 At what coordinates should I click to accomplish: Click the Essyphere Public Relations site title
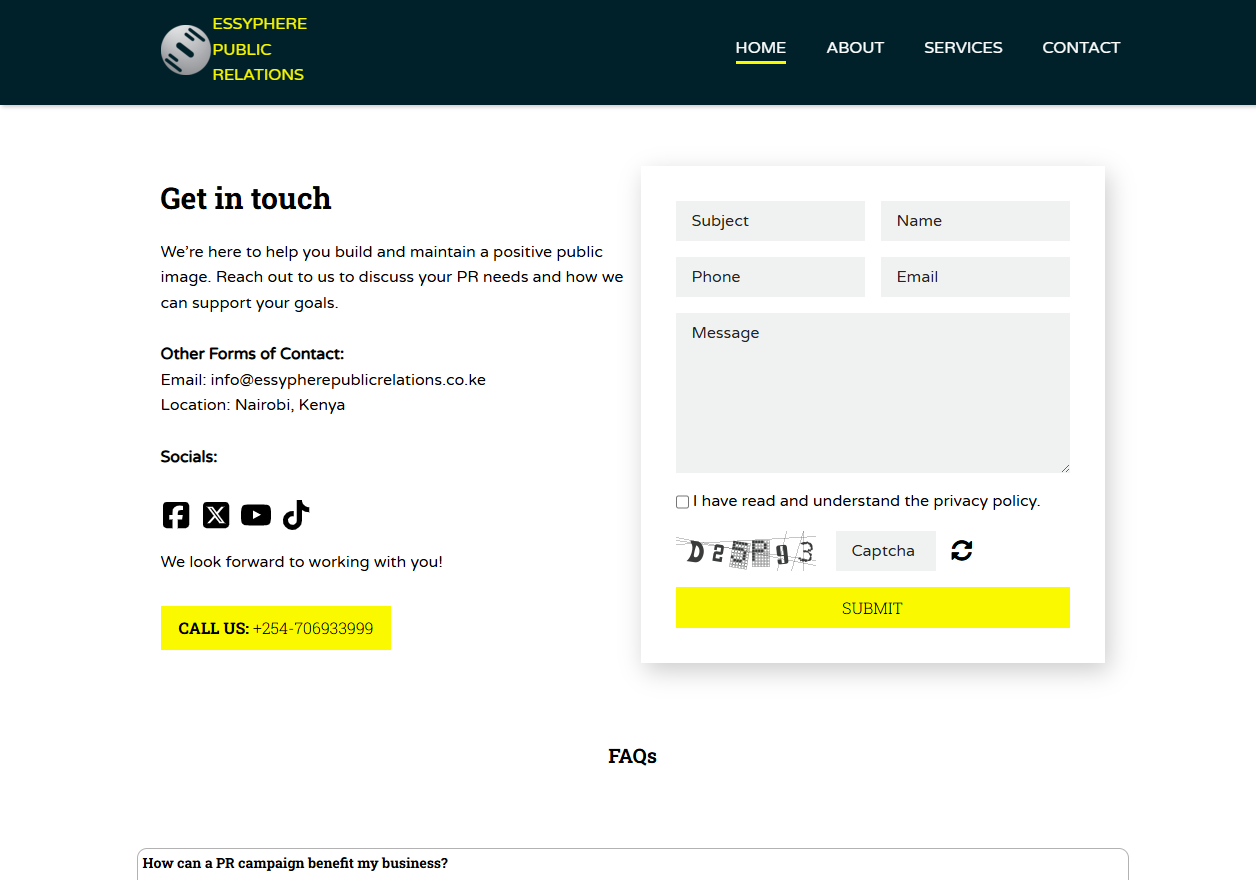coord(259,49)
